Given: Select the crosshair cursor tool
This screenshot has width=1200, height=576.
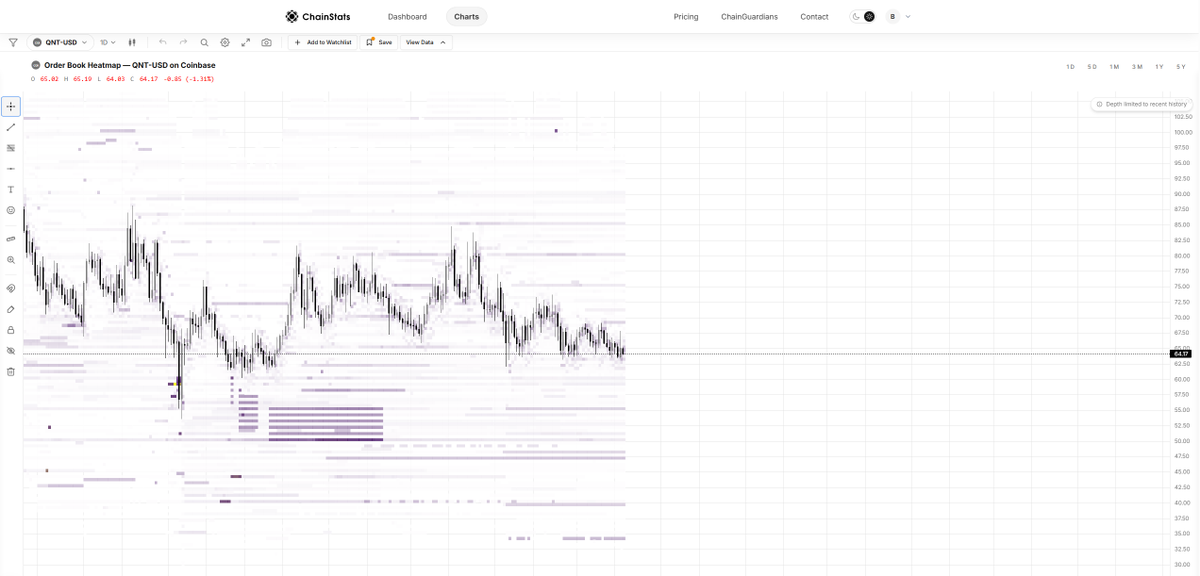Looking at the screenshot, I should (11, 106).
